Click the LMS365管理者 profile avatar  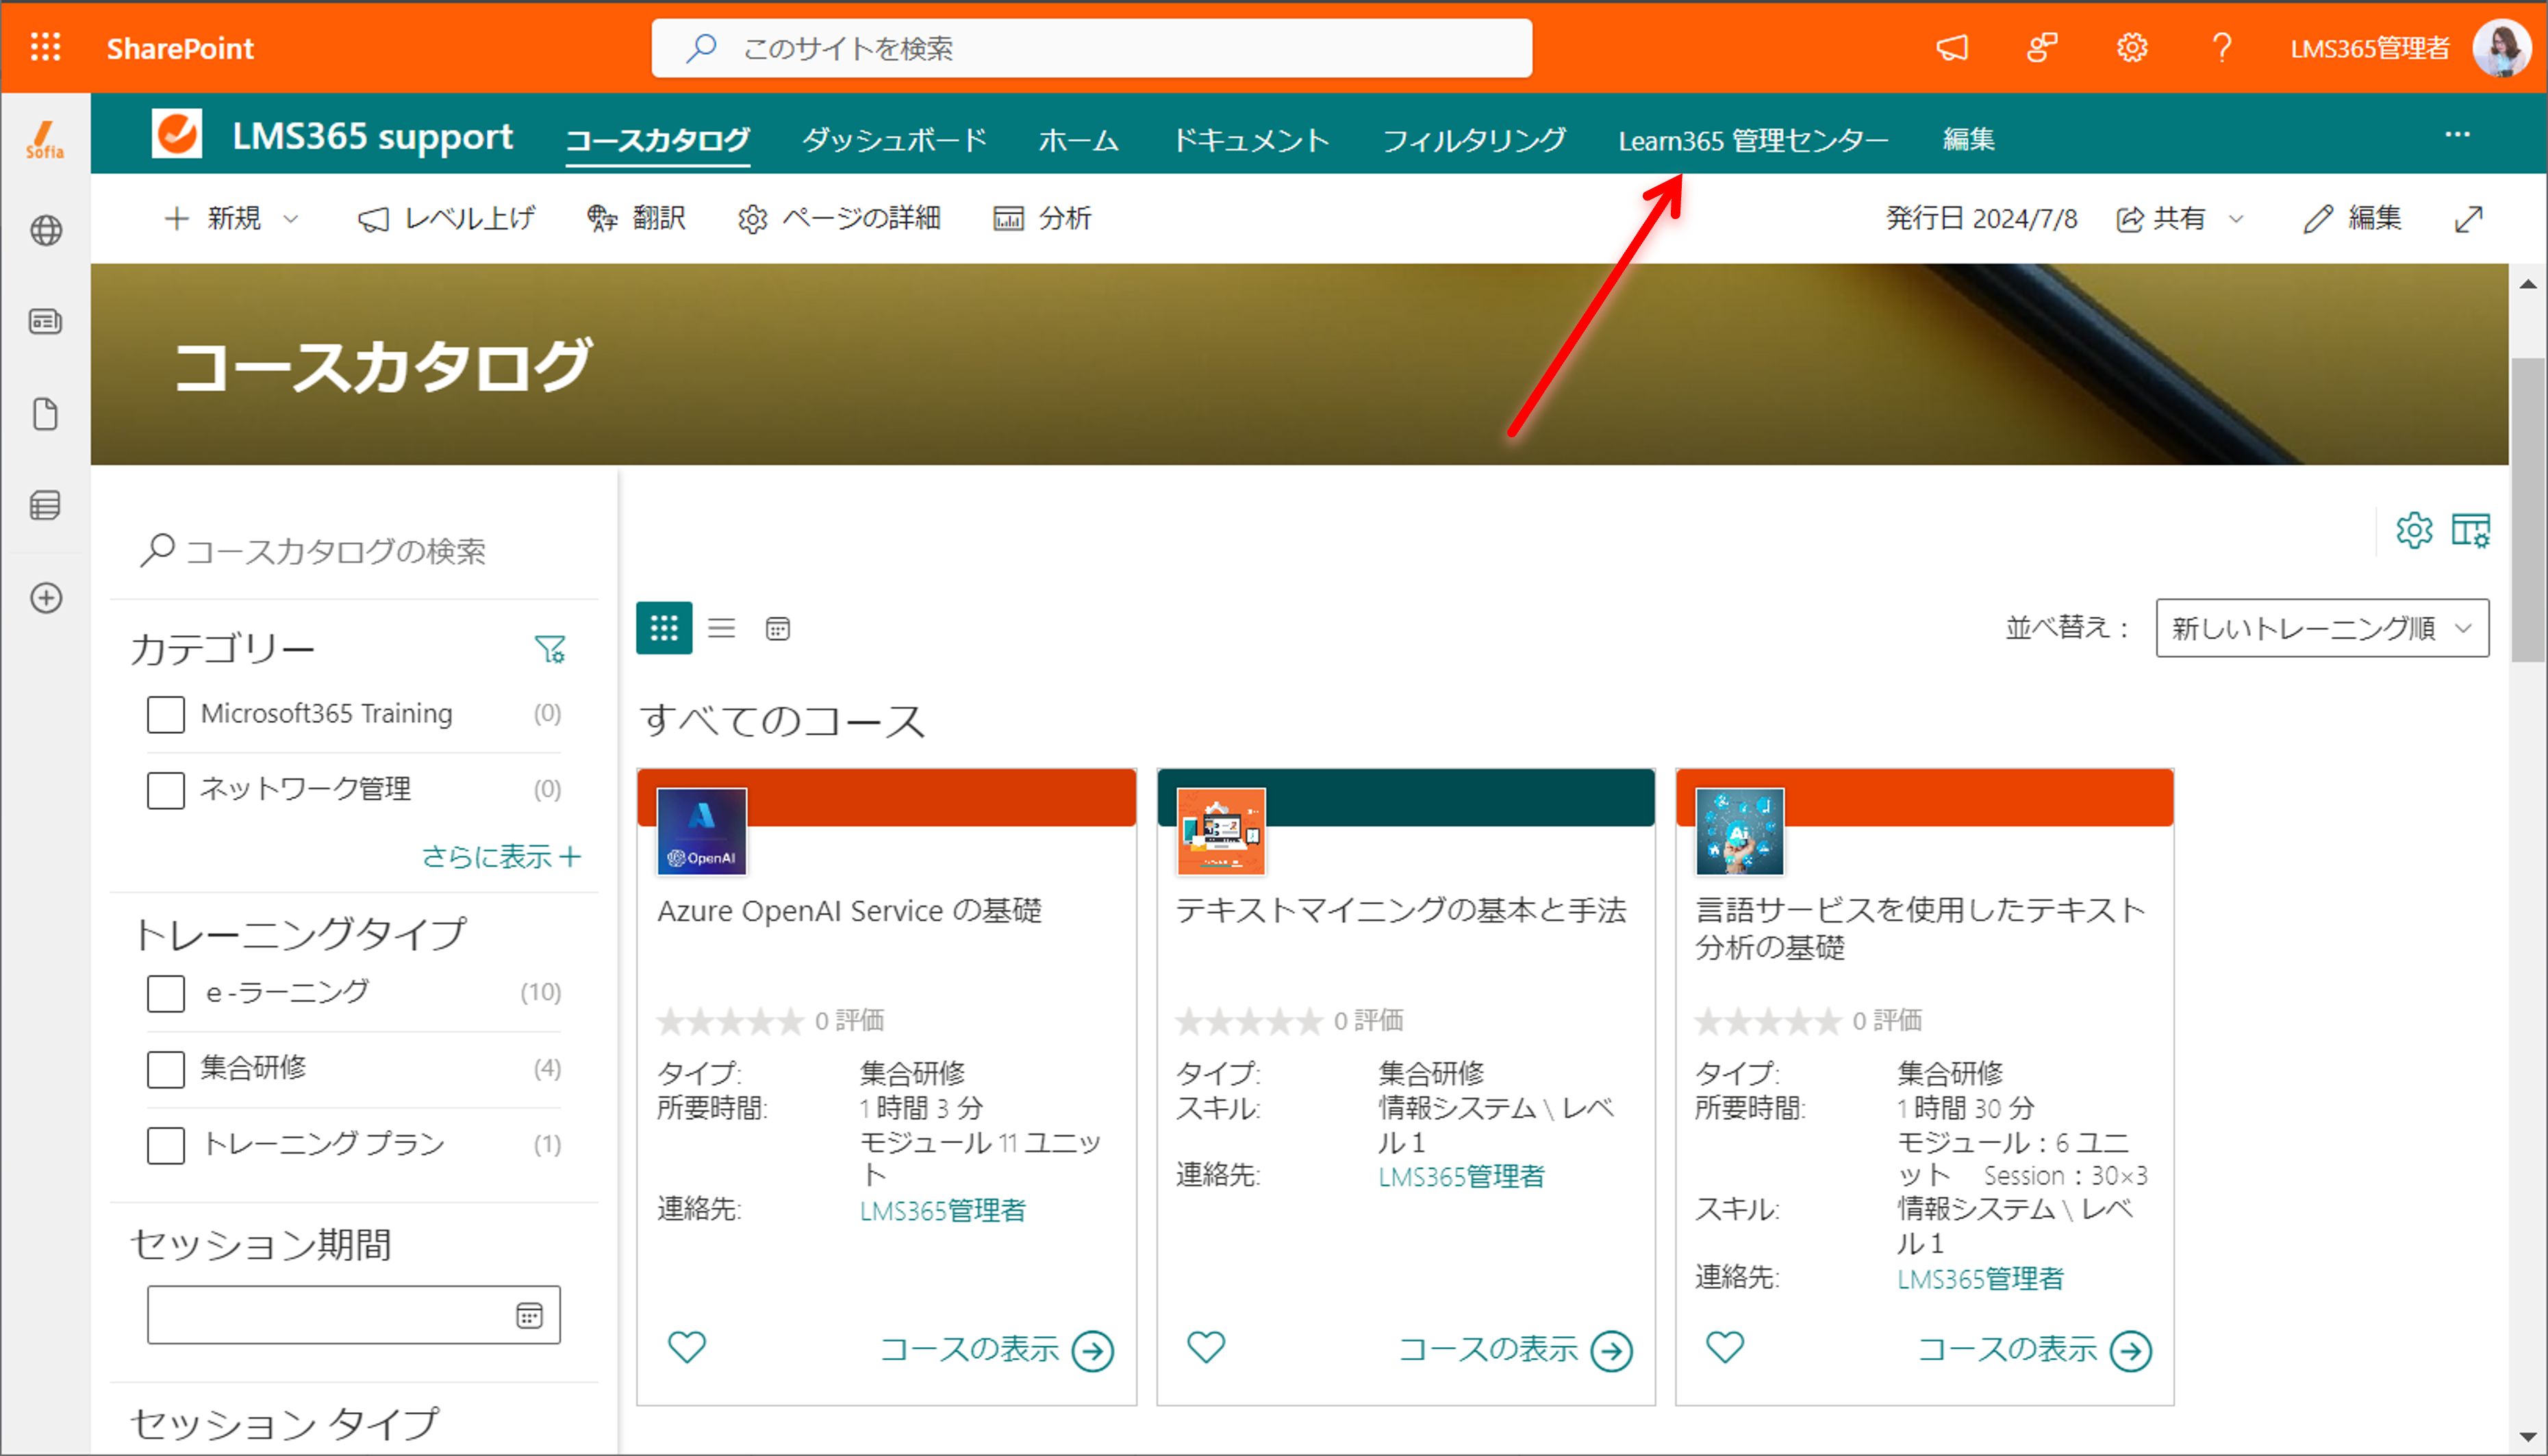point(2501,47)
